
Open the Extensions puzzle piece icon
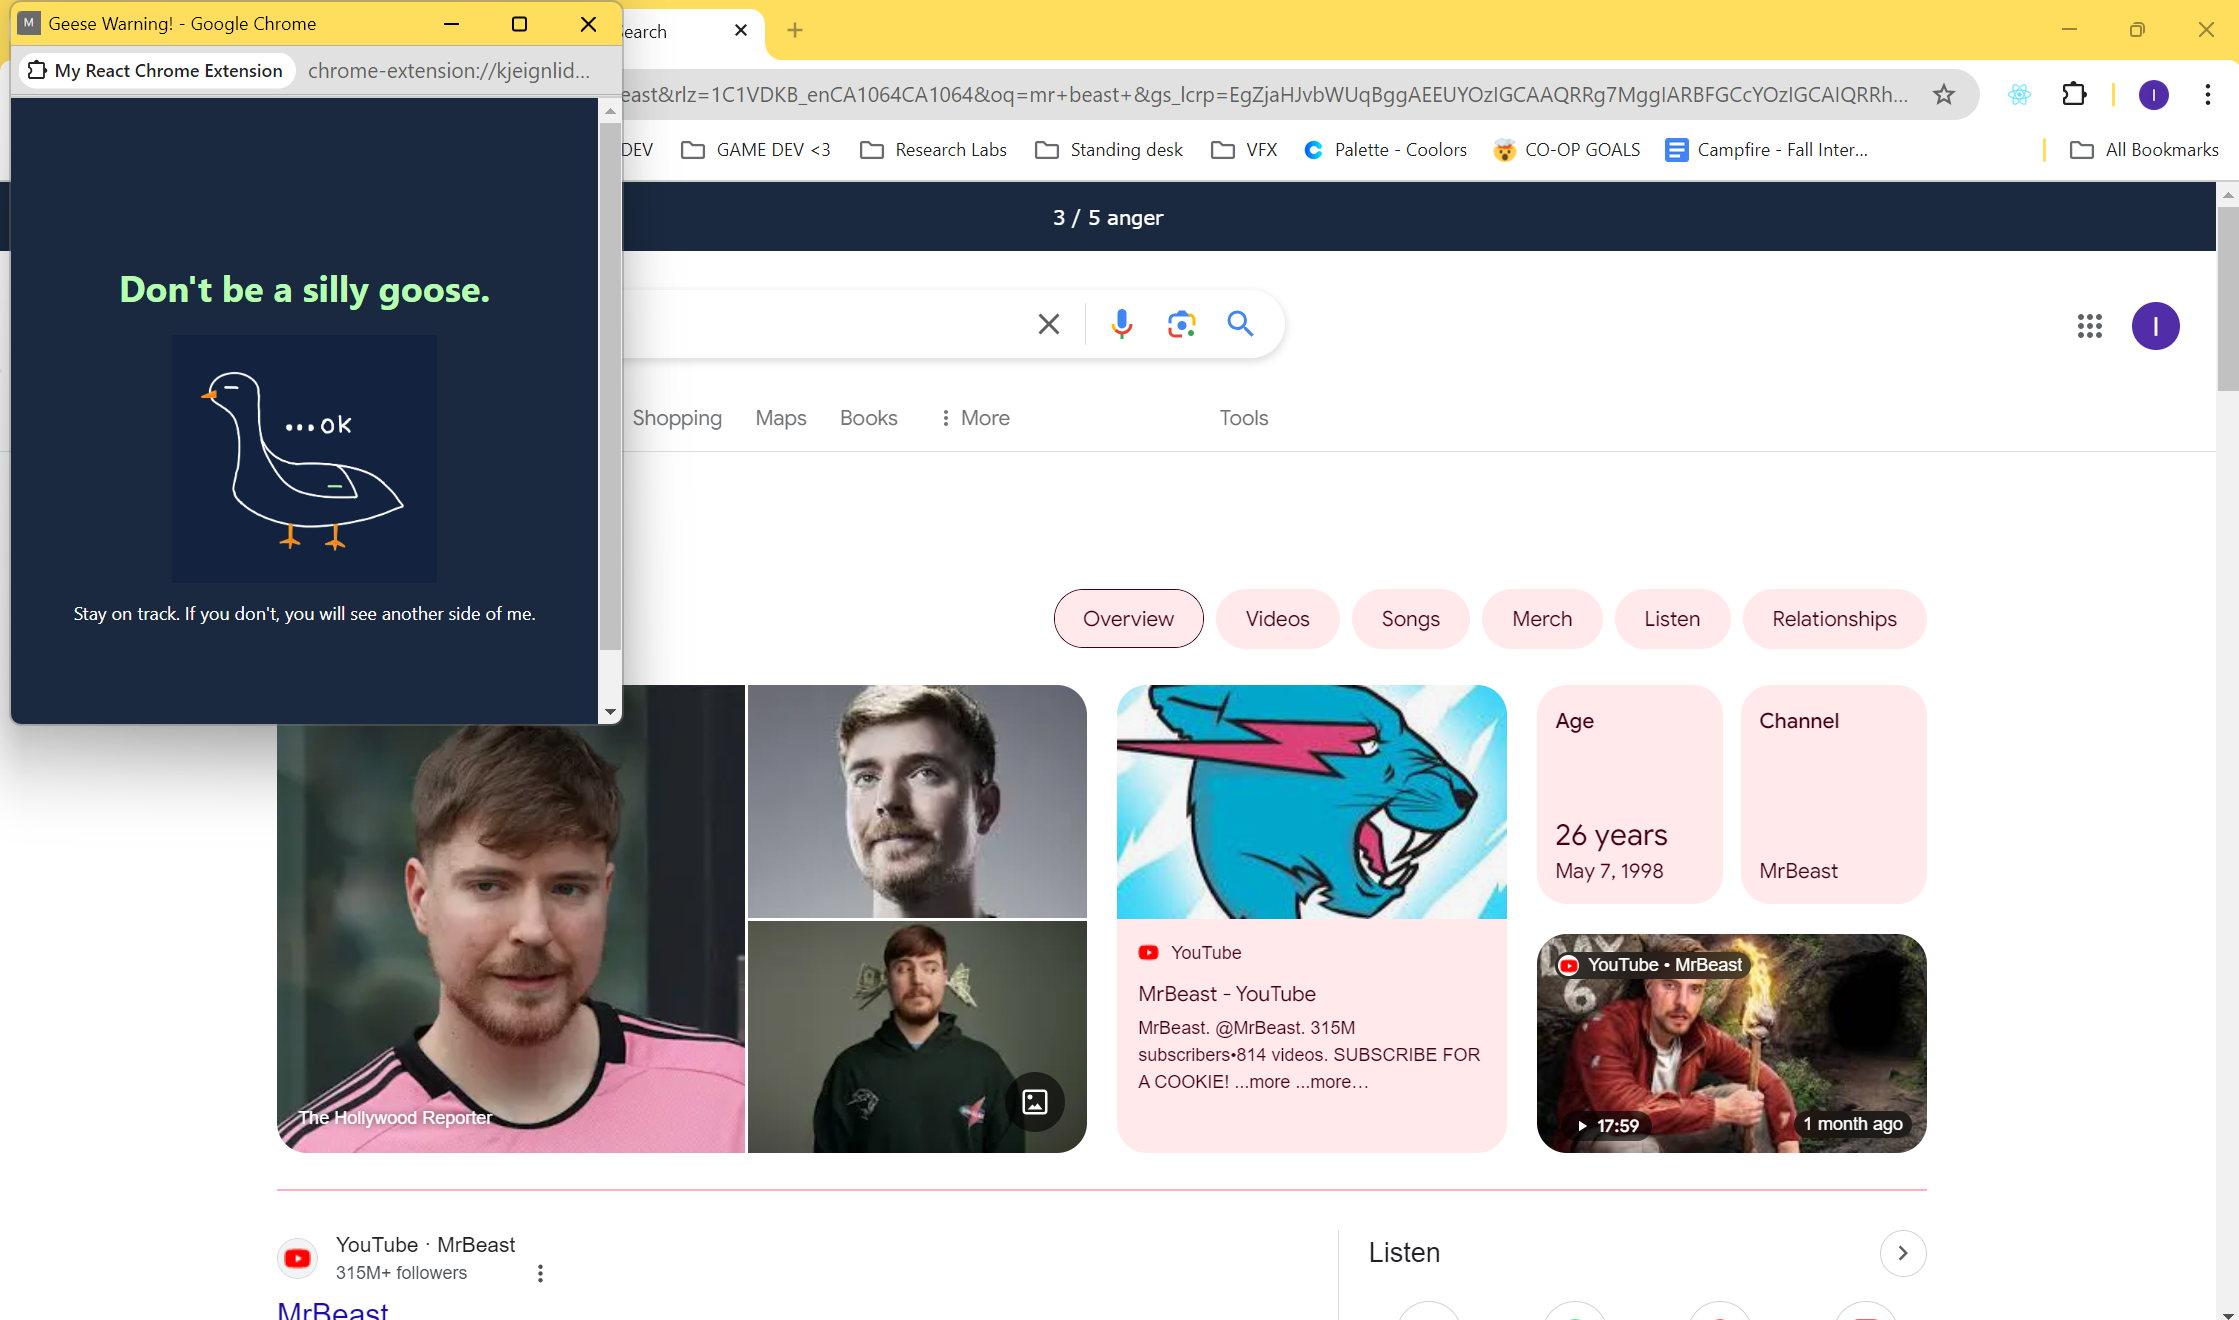tap(2074, 95)
